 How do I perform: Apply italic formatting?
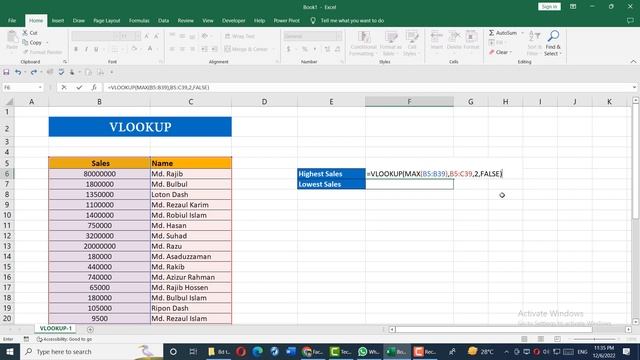click(86, 49)
